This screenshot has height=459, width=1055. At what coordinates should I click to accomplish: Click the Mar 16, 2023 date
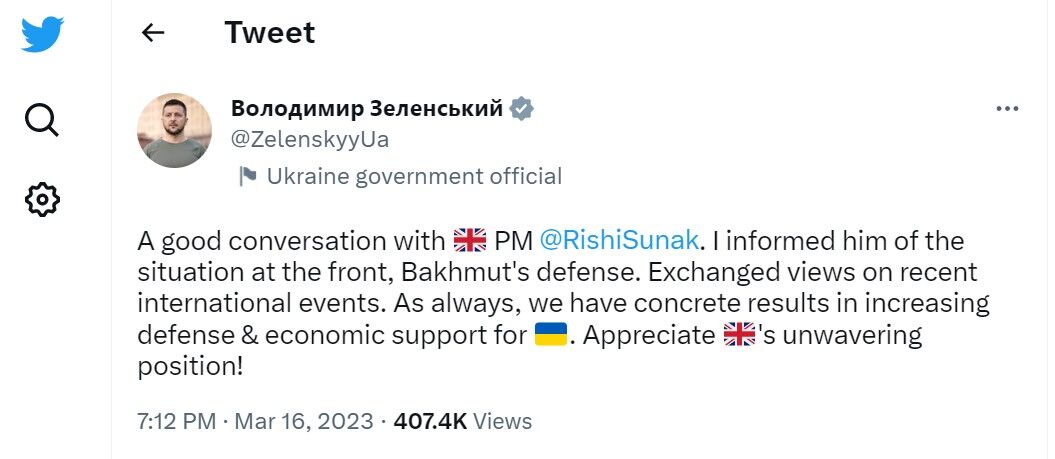(x=304, y=421)
